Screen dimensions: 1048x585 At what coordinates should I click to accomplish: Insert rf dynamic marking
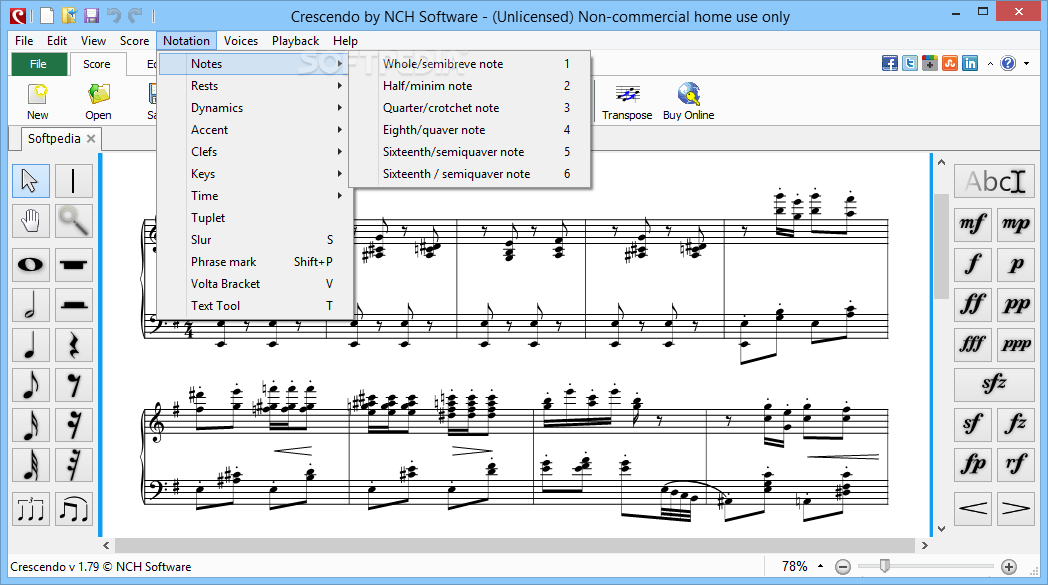tap(1016, 463)
